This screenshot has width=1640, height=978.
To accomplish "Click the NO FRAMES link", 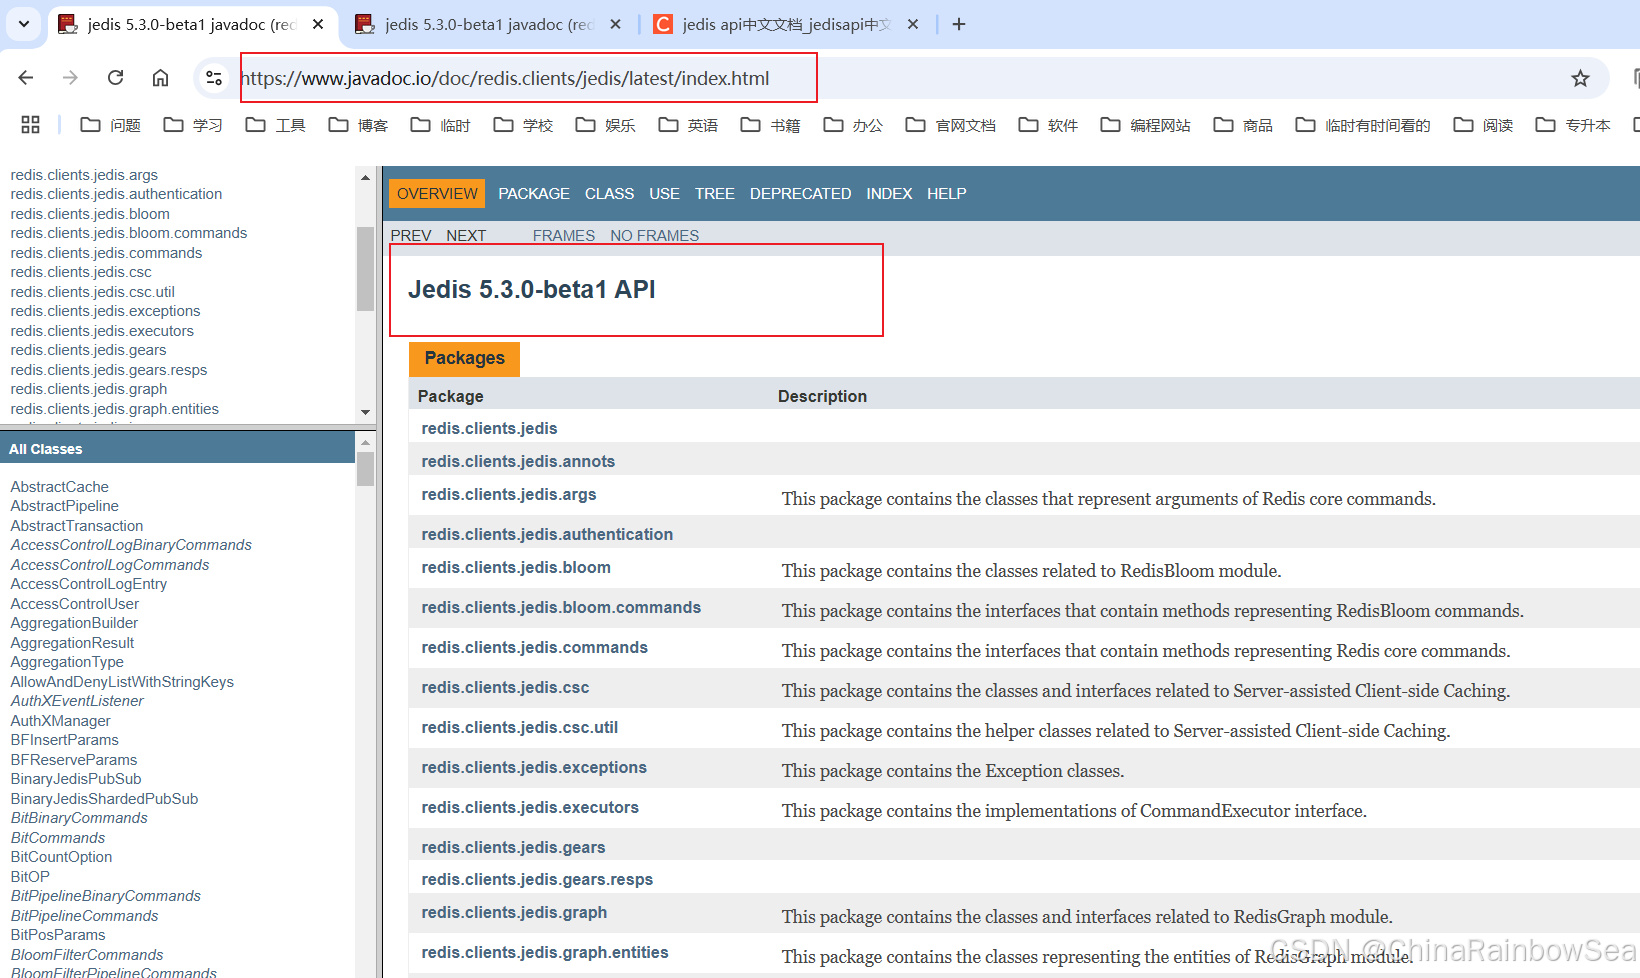I will coord(654,235).
